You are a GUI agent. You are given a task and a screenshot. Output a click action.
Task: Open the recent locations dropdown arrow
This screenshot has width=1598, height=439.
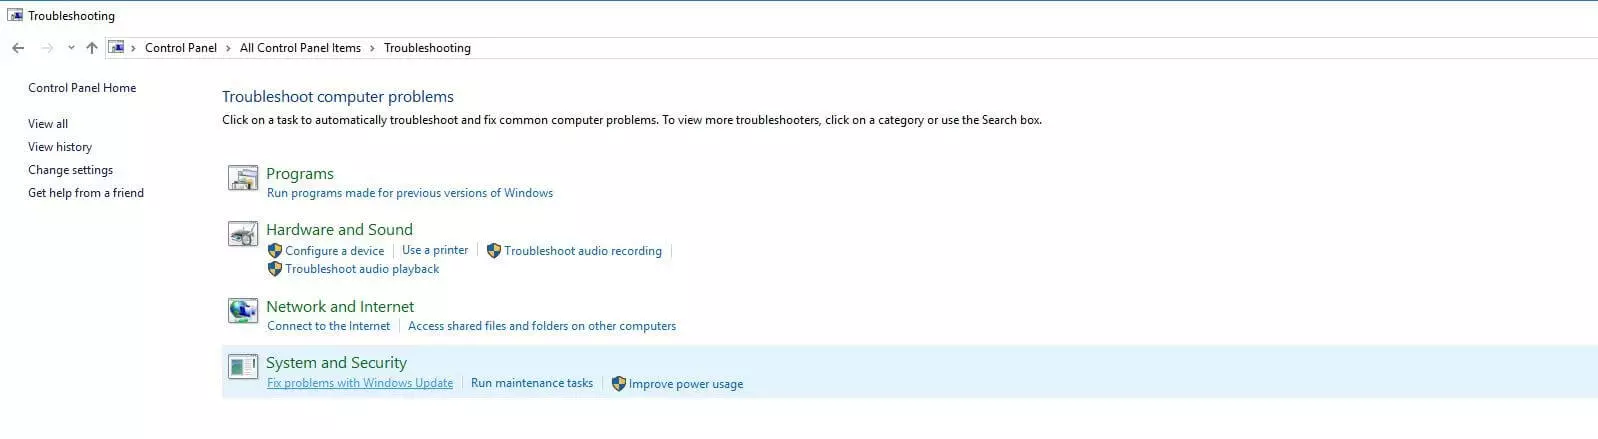tap(71, 48)
